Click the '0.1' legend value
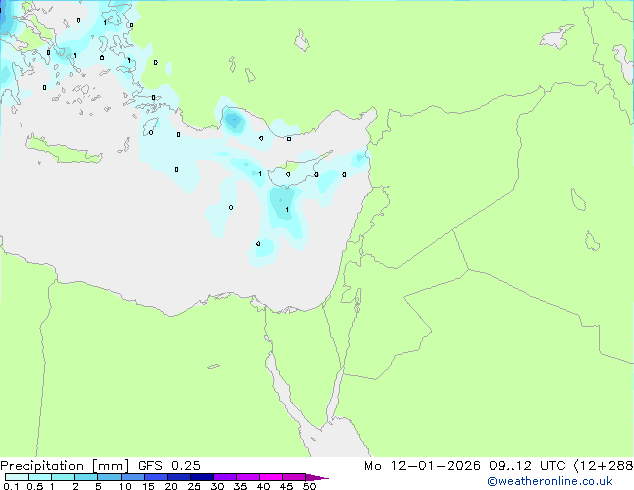 coord(11,486)
